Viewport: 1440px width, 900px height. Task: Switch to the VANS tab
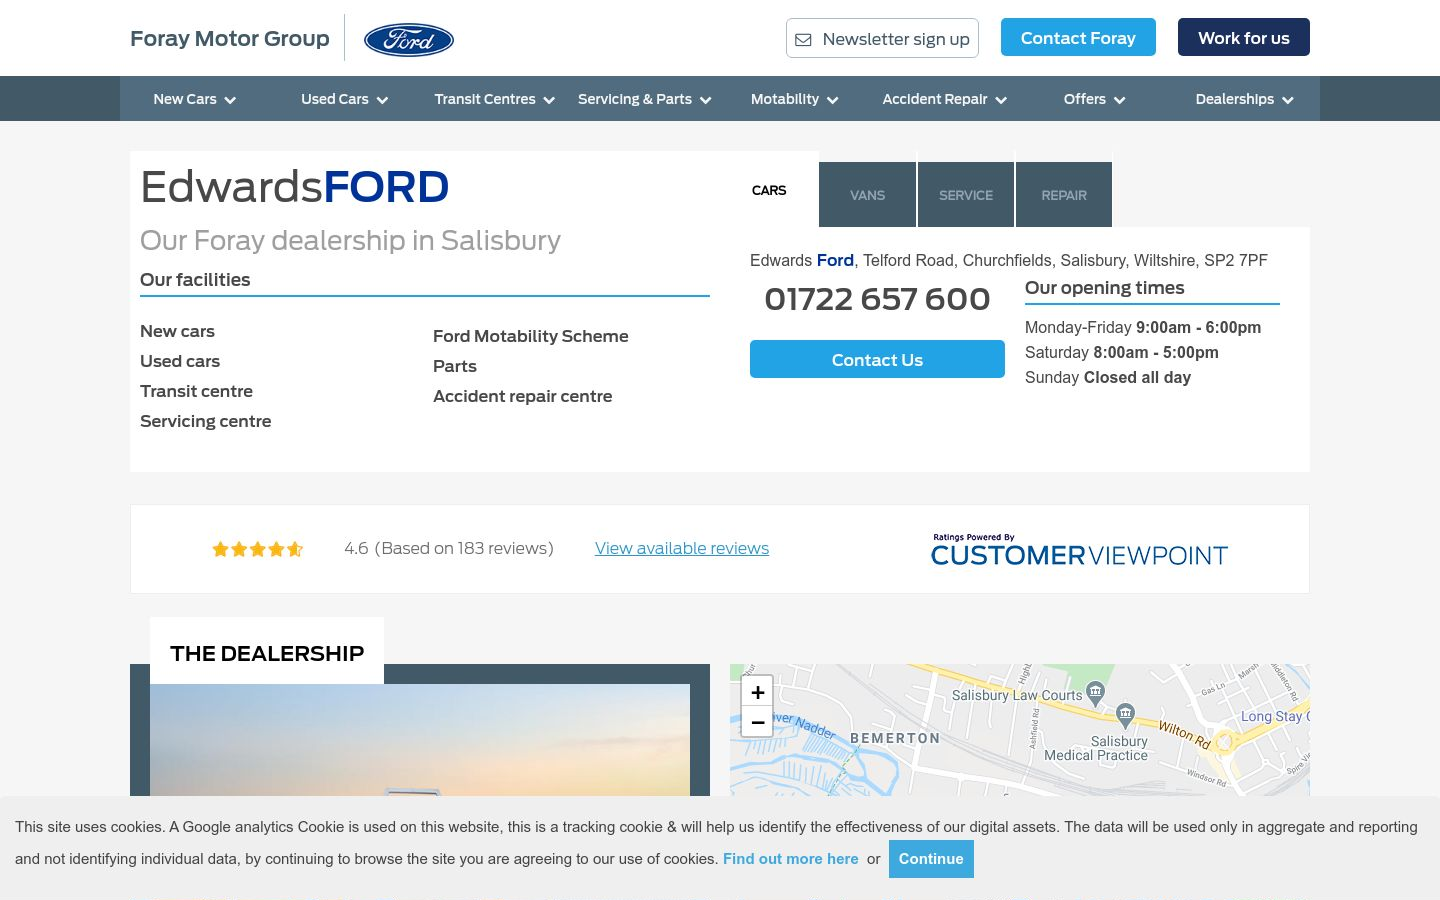point(867,195)
